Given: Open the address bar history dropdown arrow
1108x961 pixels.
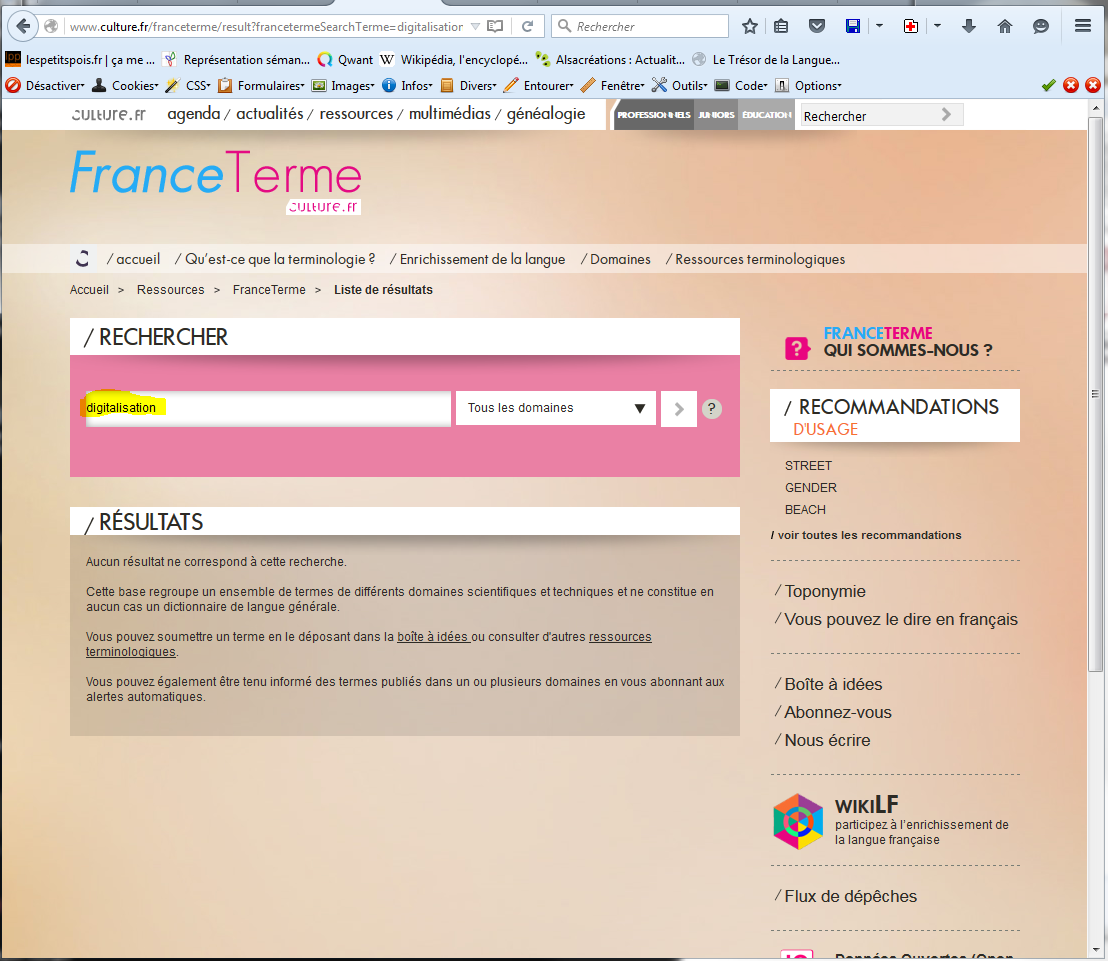Looking at the screenshot, I should pos(476,26).
